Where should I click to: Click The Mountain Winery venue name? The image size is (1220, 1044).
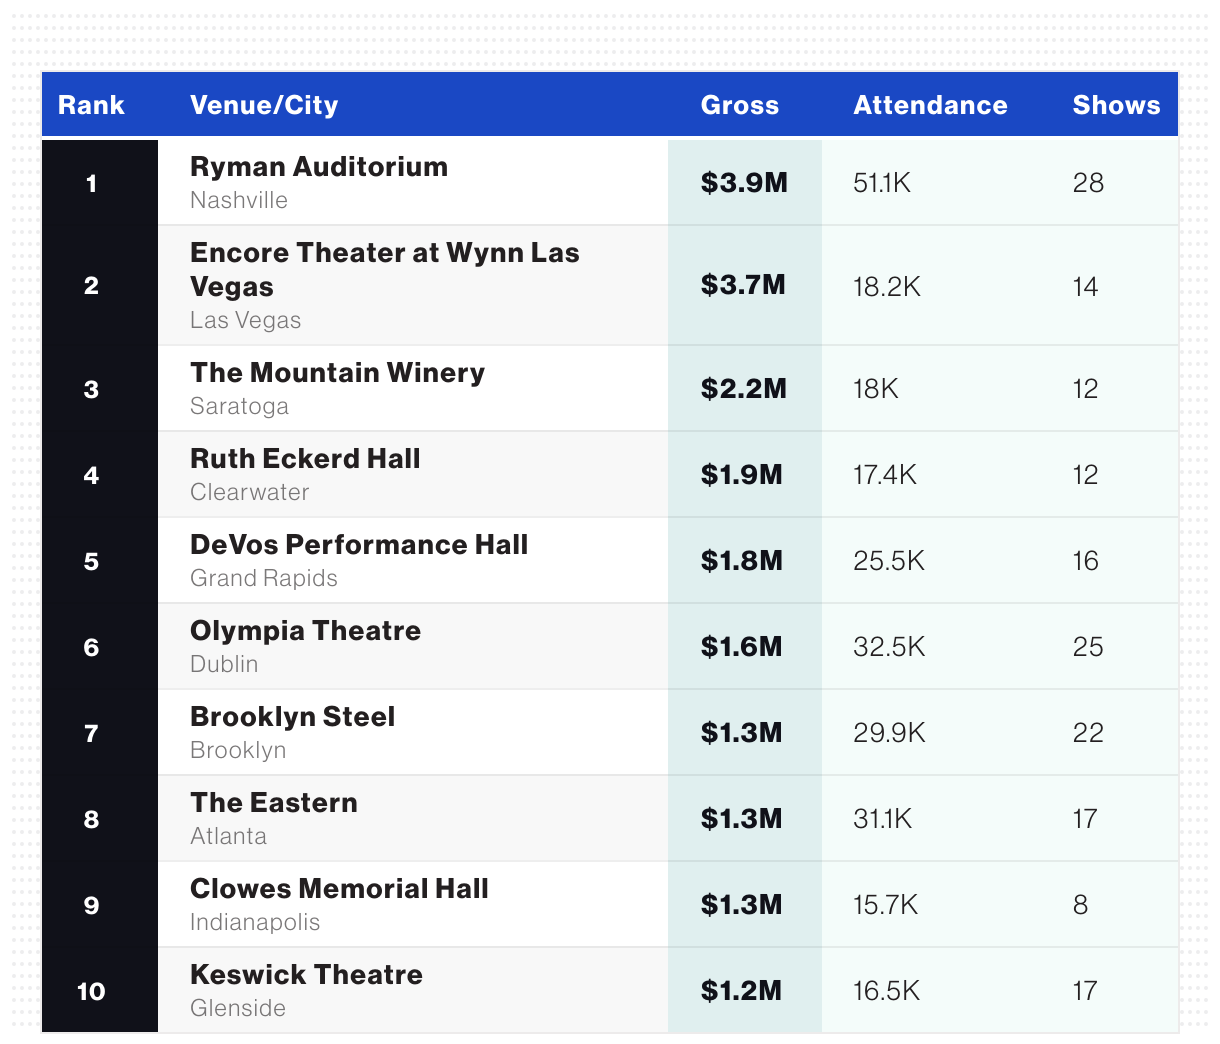337,373
